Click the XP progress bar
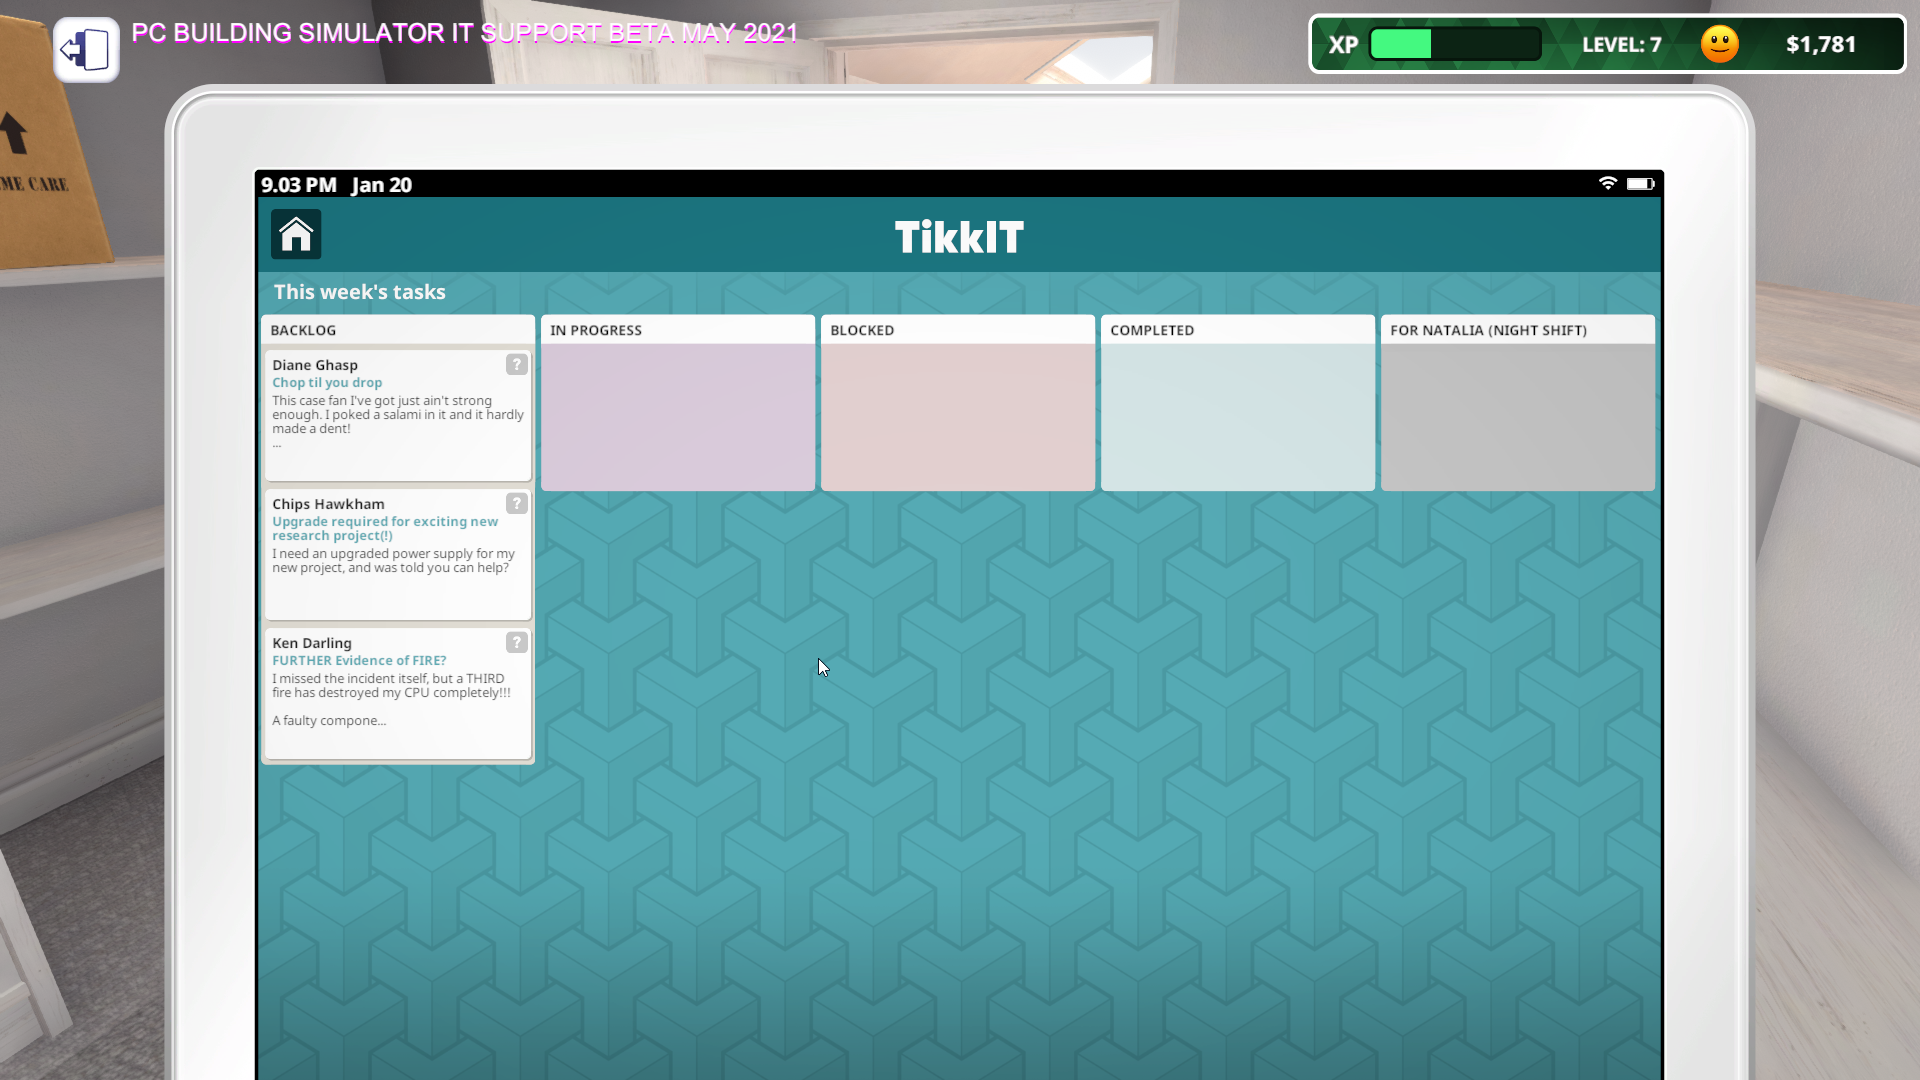 pos(1454,45)
